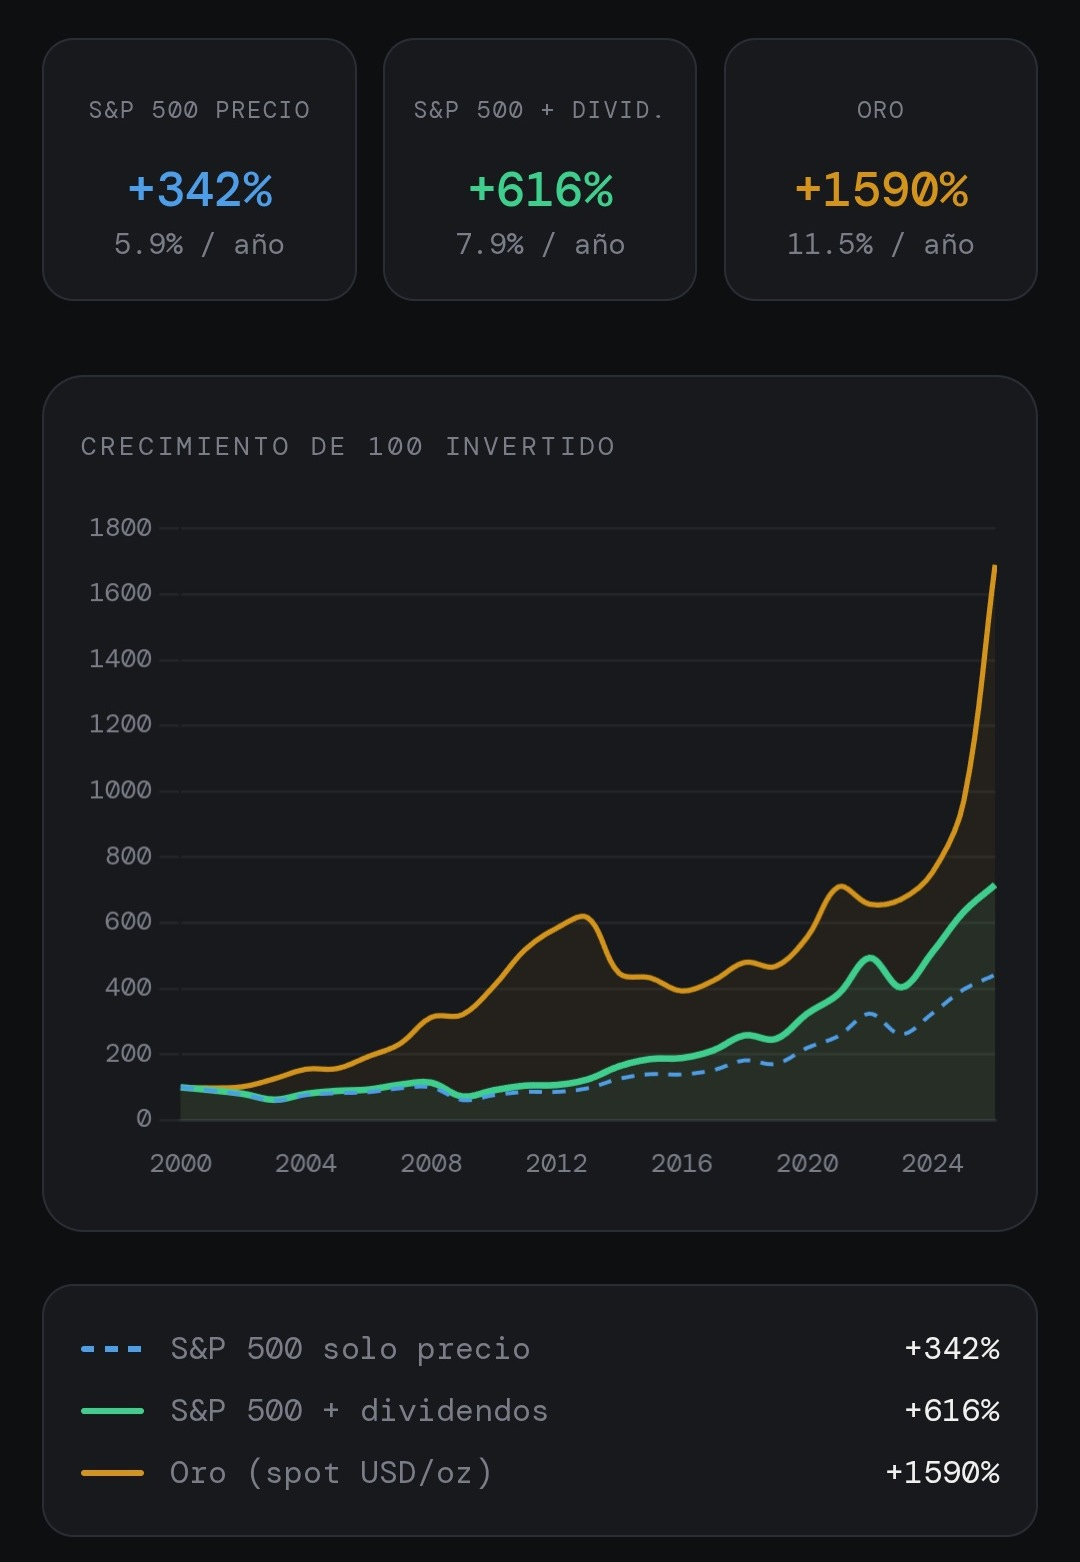Click the 0 y-axis label
The width and height of the screenshot is (1080, 1562).
[x=145, y=1119]
